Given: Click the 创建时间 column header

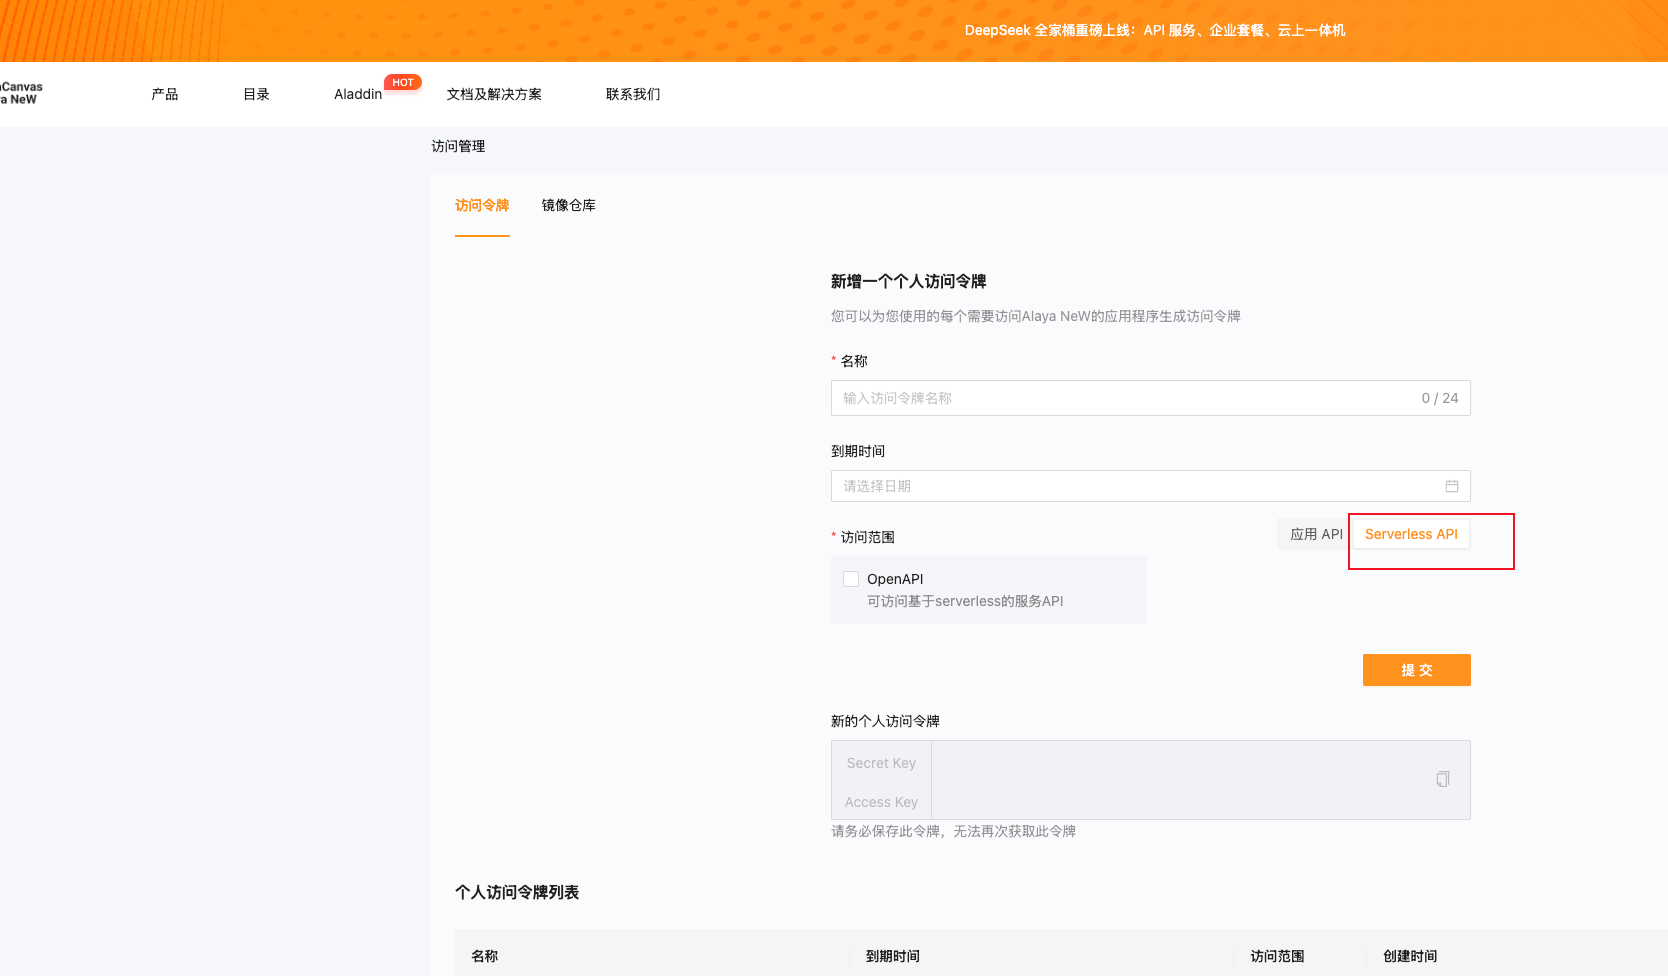Looking at the screenshot, I should [x=1410, y=956].
